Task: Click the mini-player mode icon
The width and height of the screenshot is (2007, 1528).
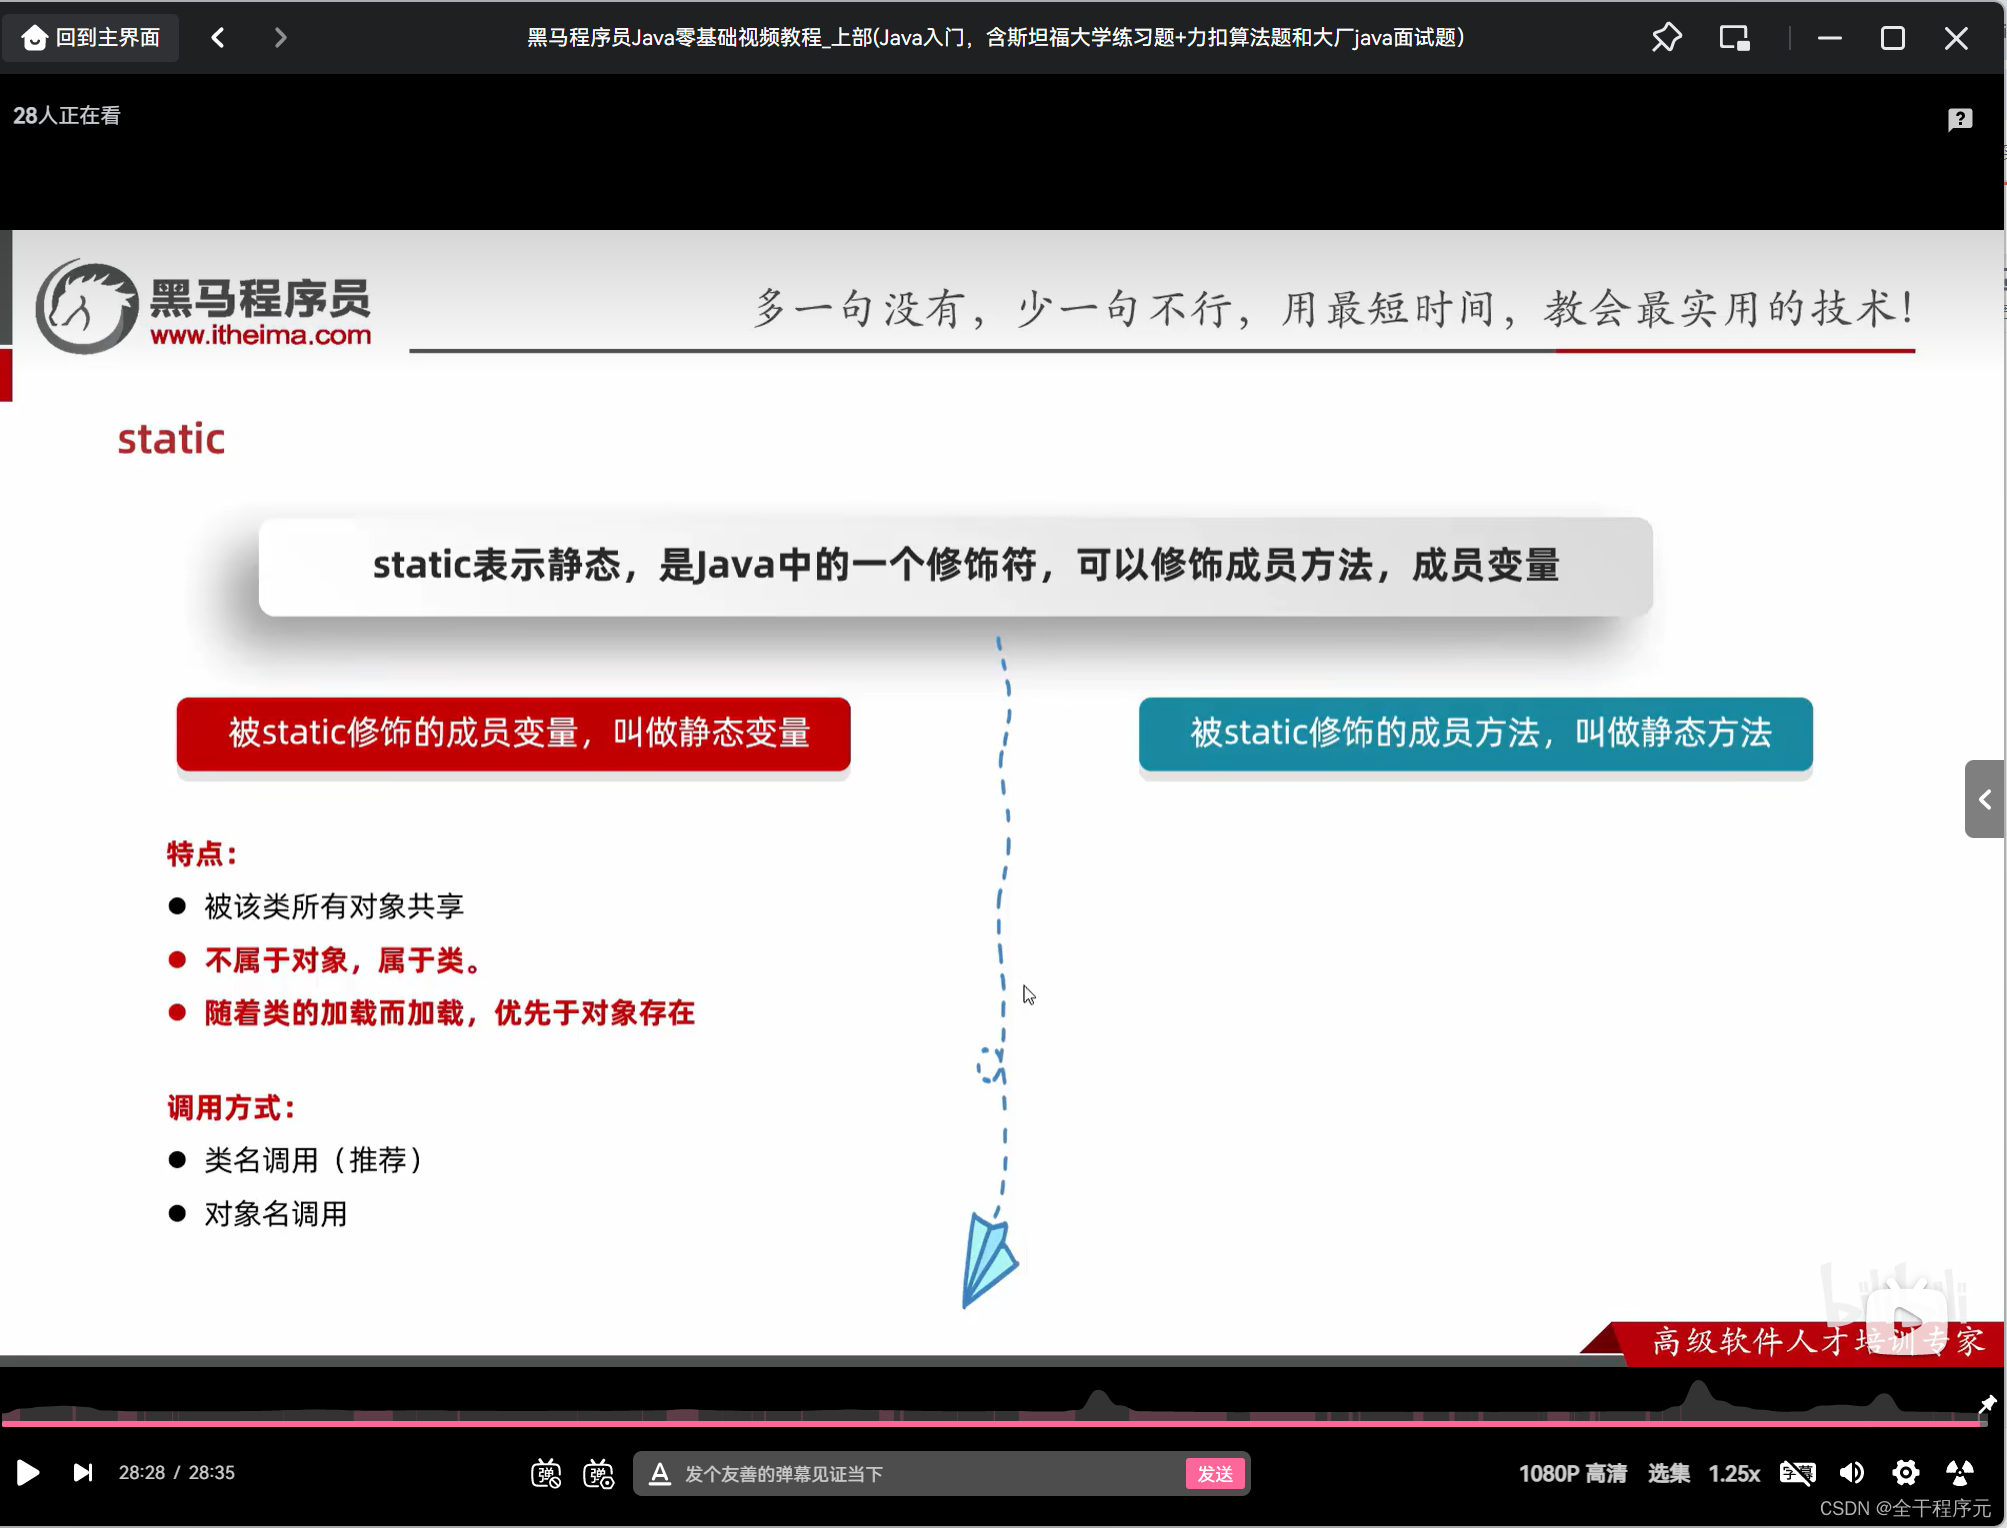Action: coord(1734,38)
